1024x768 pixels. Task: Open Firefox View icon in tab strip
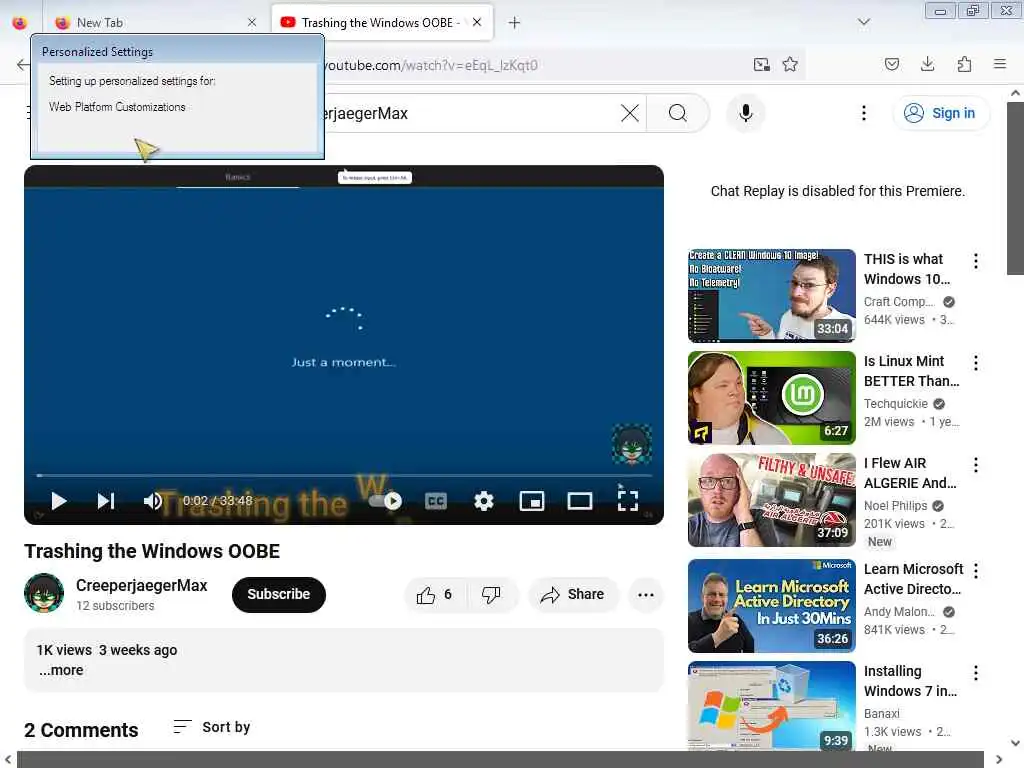(20, 23)
